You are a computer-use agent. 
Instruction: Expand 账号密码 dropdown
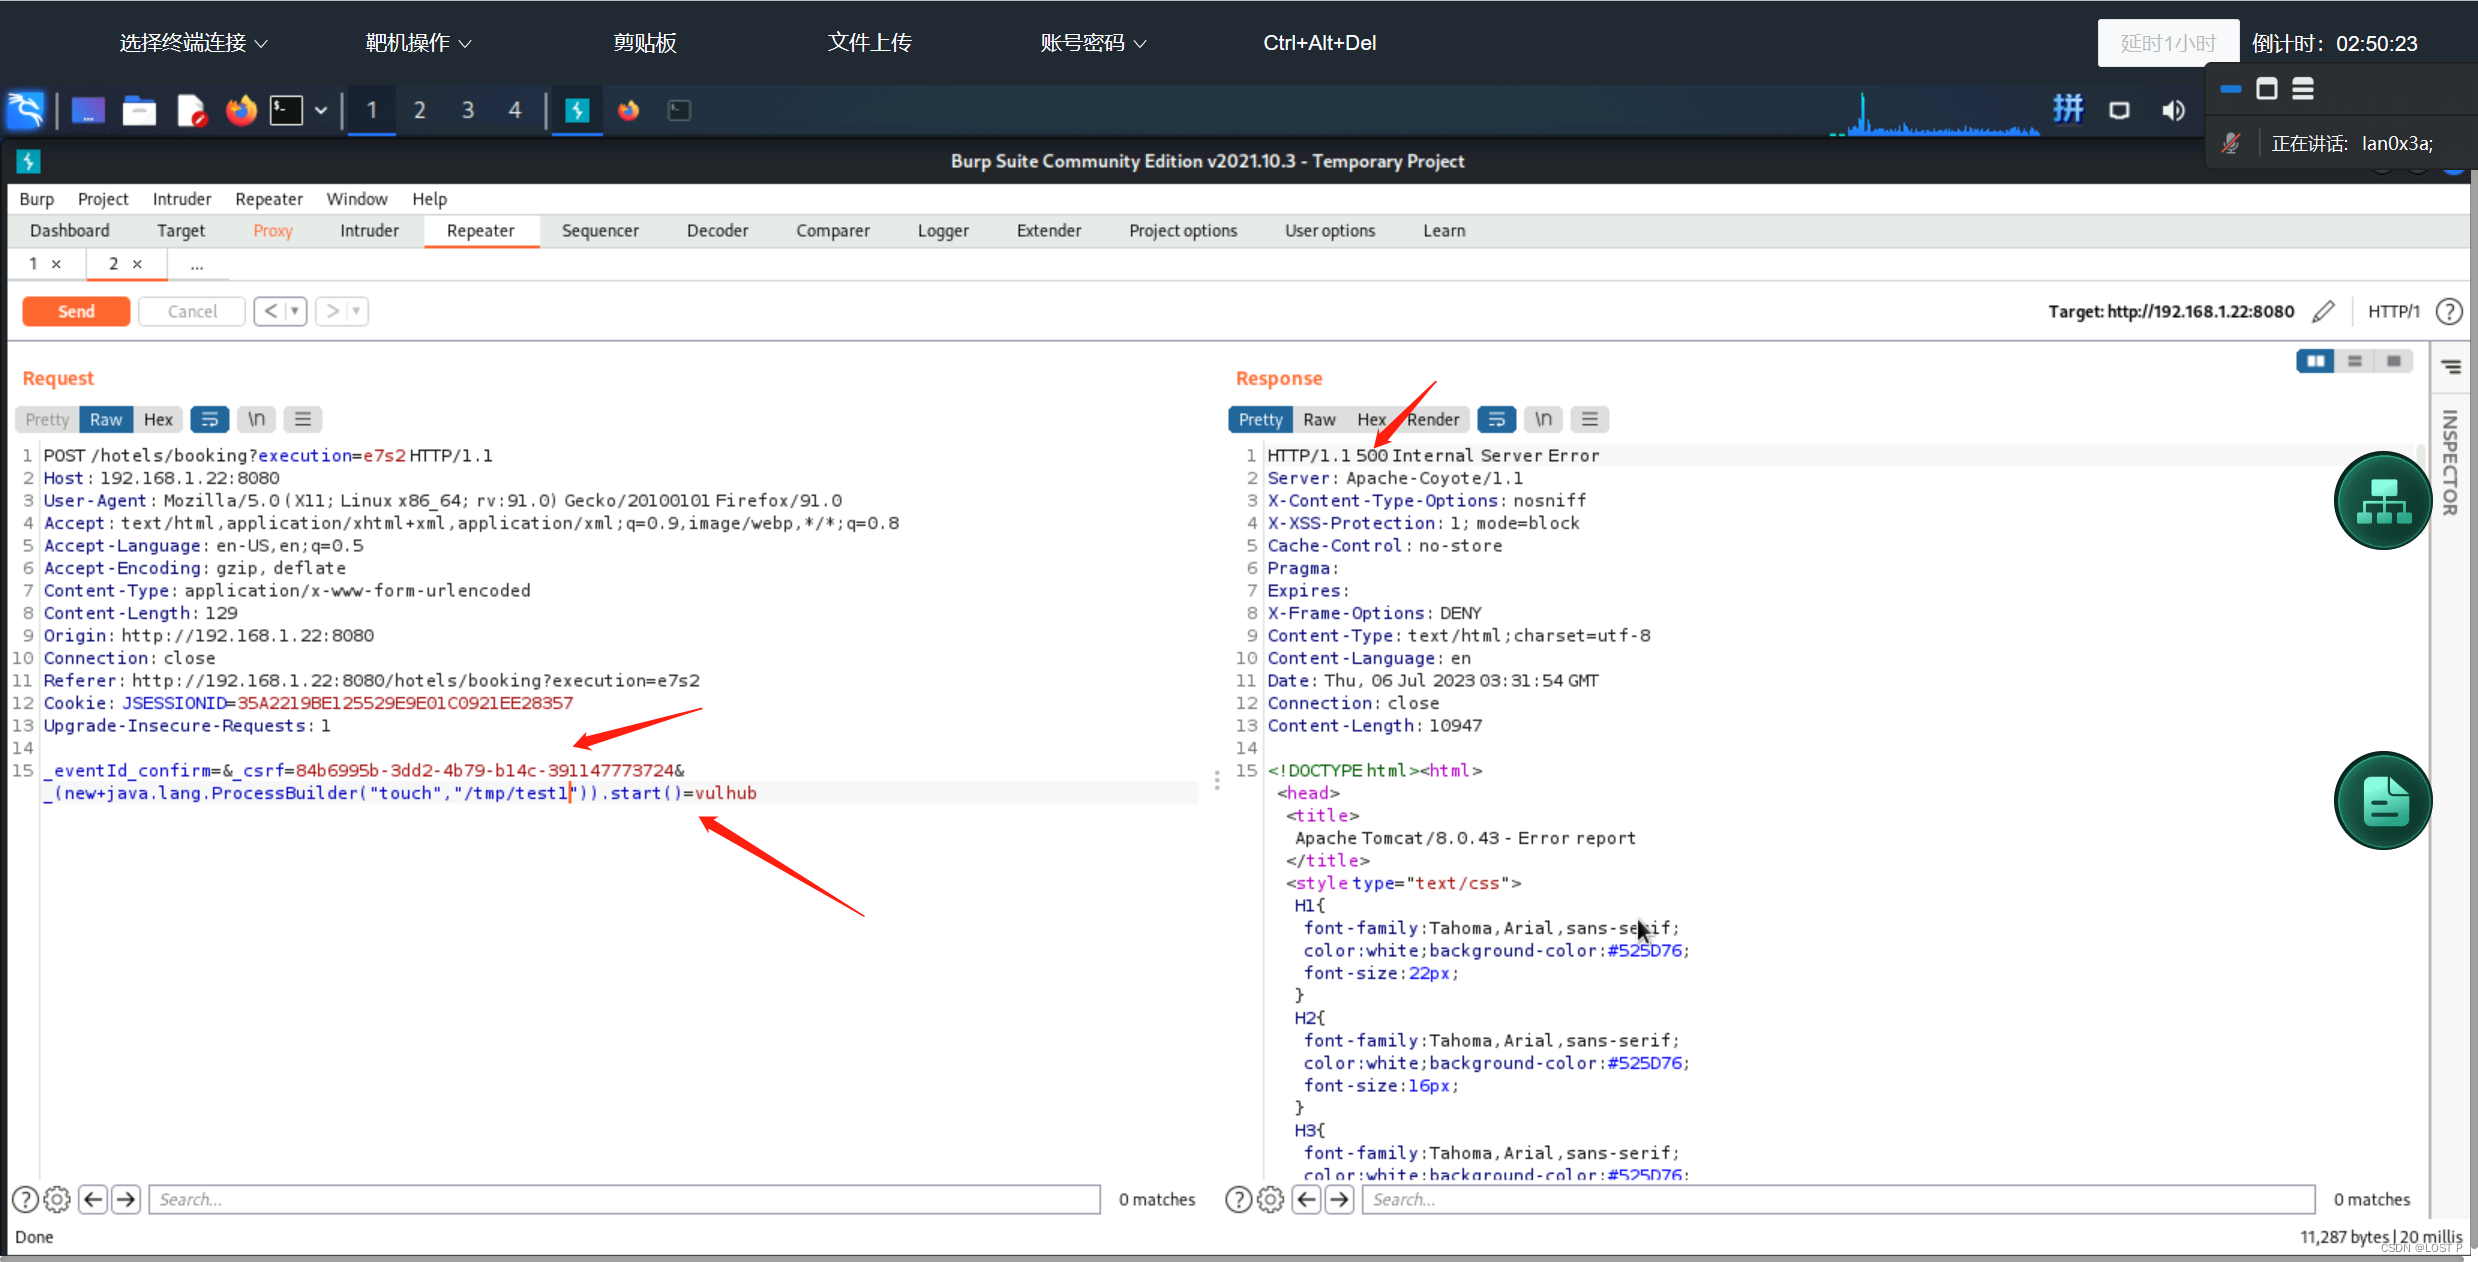1093,43
